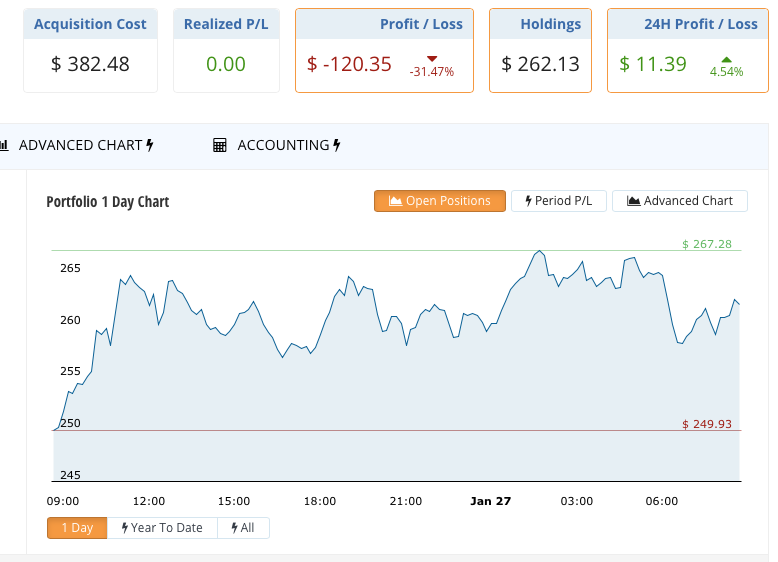Click lightning bolt next to Advanced Chart tab
Image resolution: width=778 pixels, height=562 pixels.
coord(150,145)
